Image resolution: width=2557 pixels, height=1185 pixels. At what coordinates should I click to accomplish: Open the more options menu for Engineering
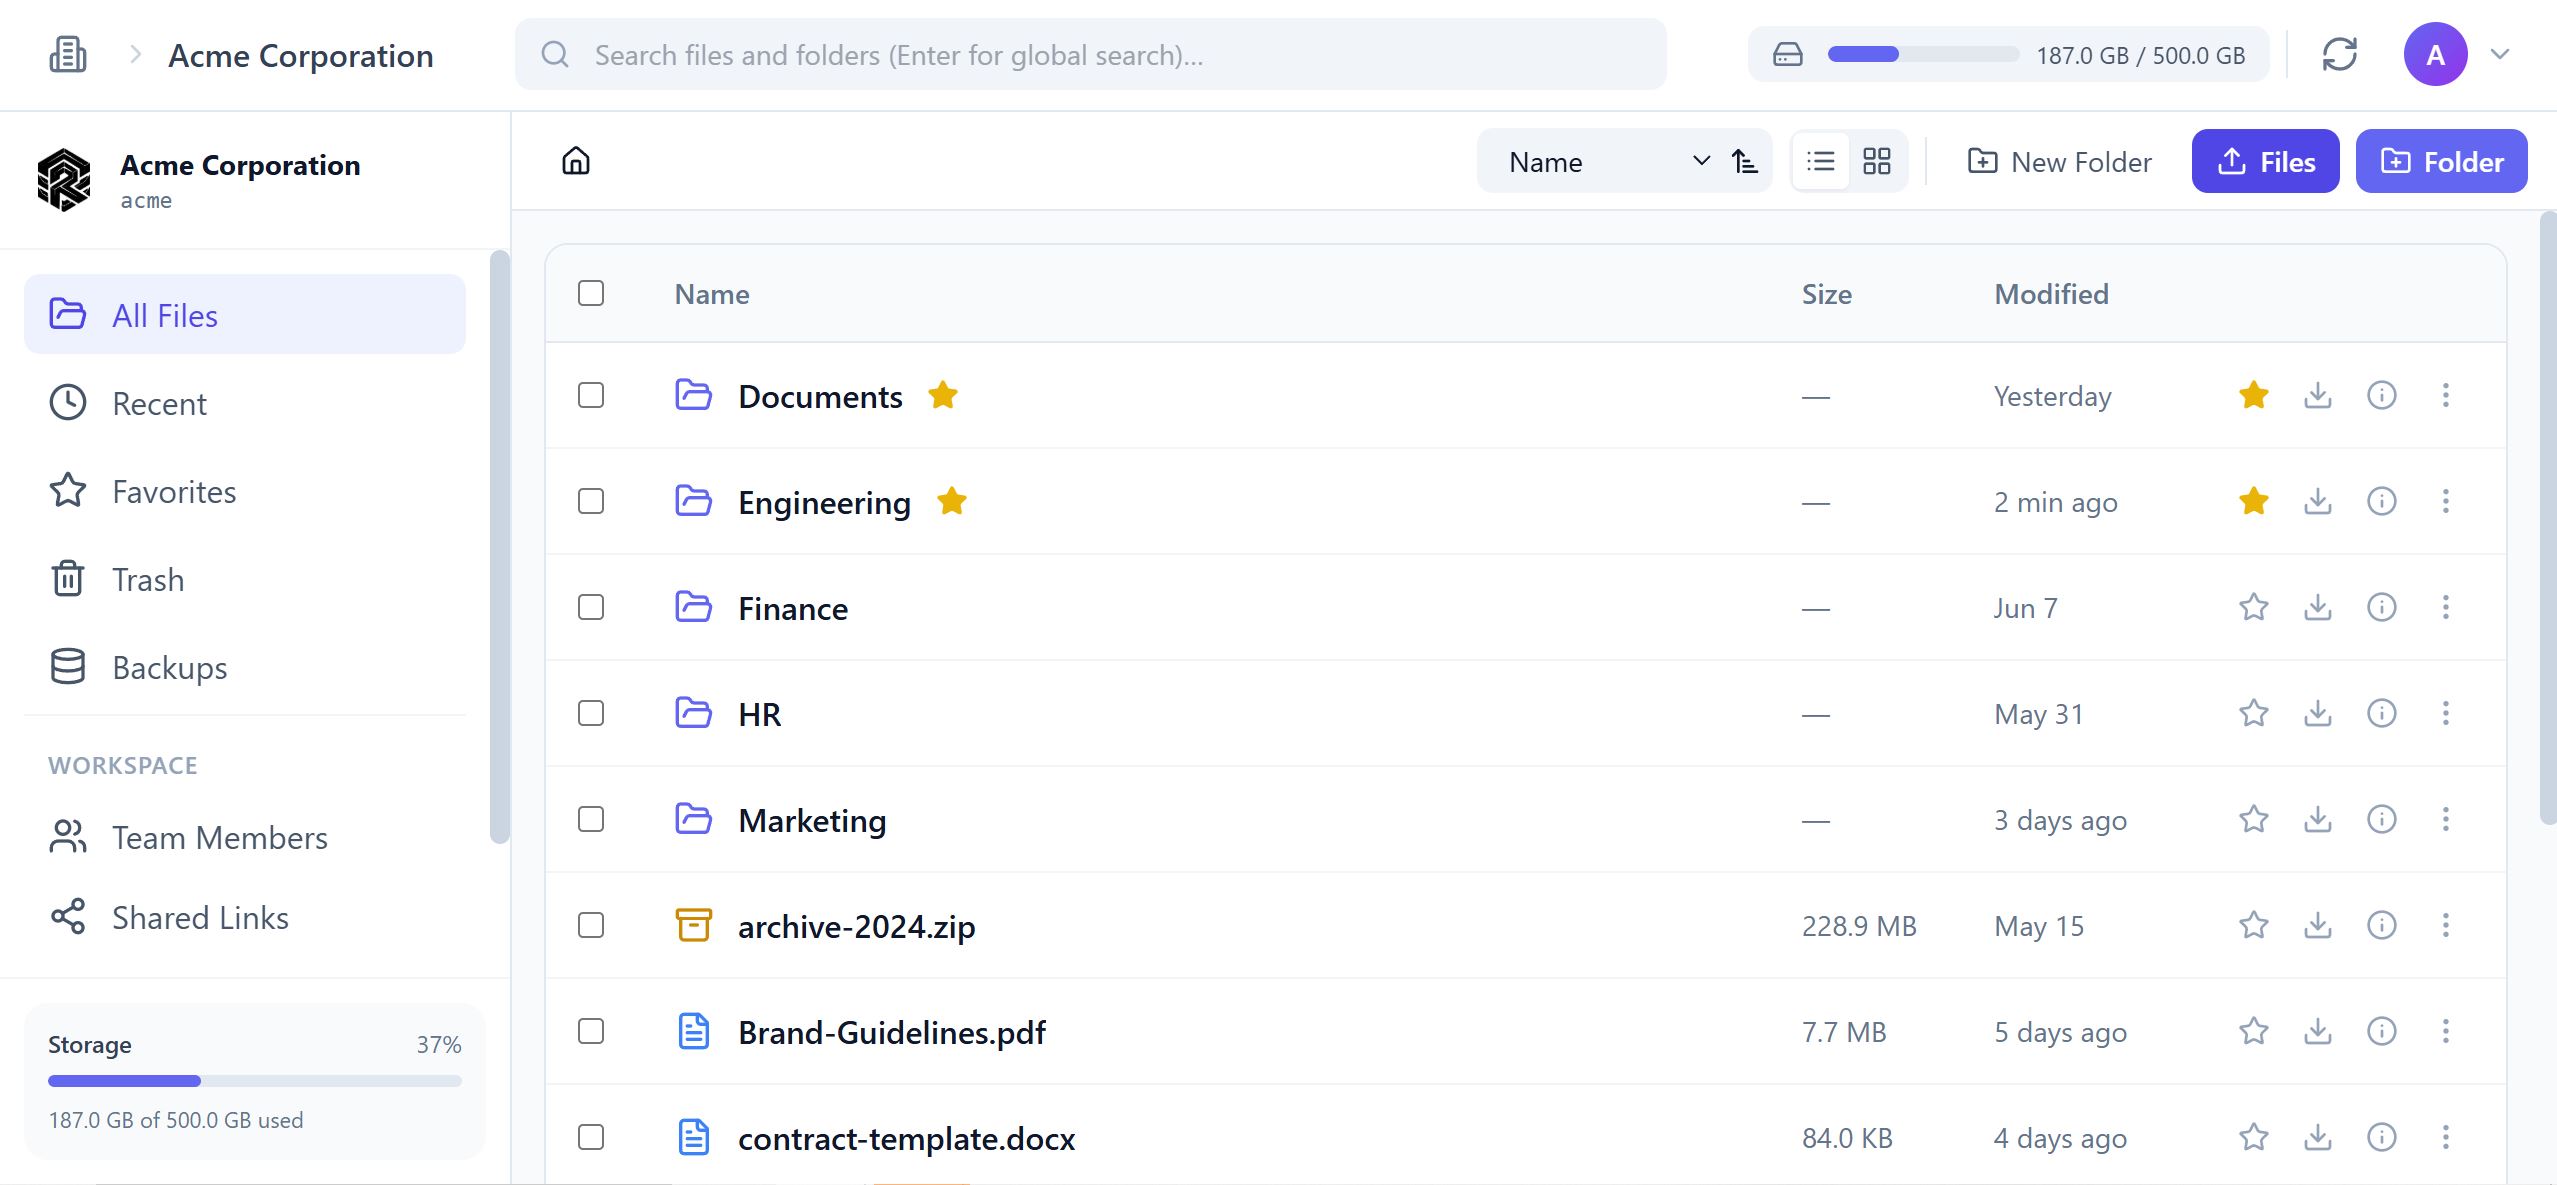click(x=2446, y=501)
